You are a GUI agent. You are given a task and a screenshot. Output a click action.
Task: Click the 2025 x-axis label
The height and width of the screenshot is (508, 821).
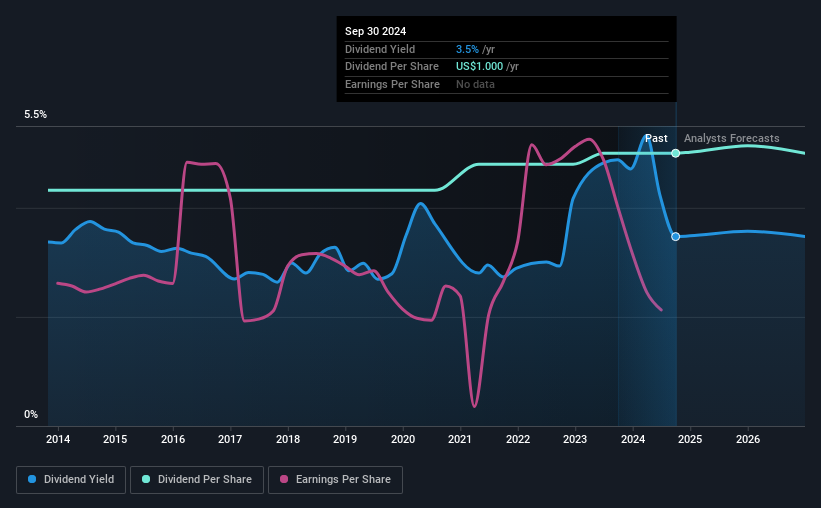point(690,439)
